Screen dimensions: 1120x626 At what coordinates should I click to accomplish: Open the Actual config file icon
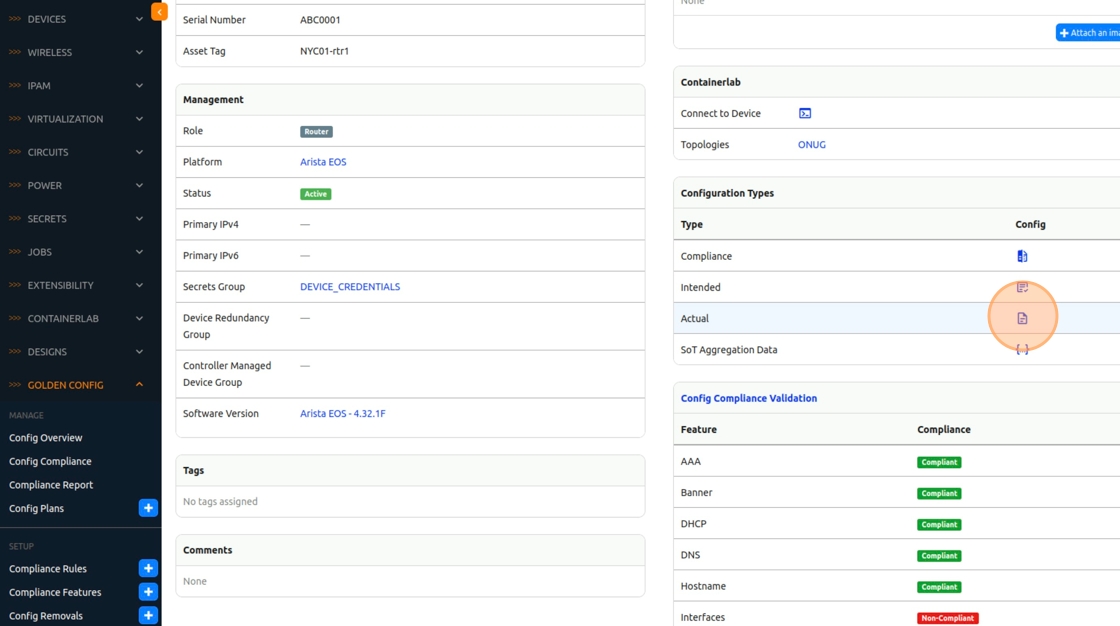(1022, 318)
